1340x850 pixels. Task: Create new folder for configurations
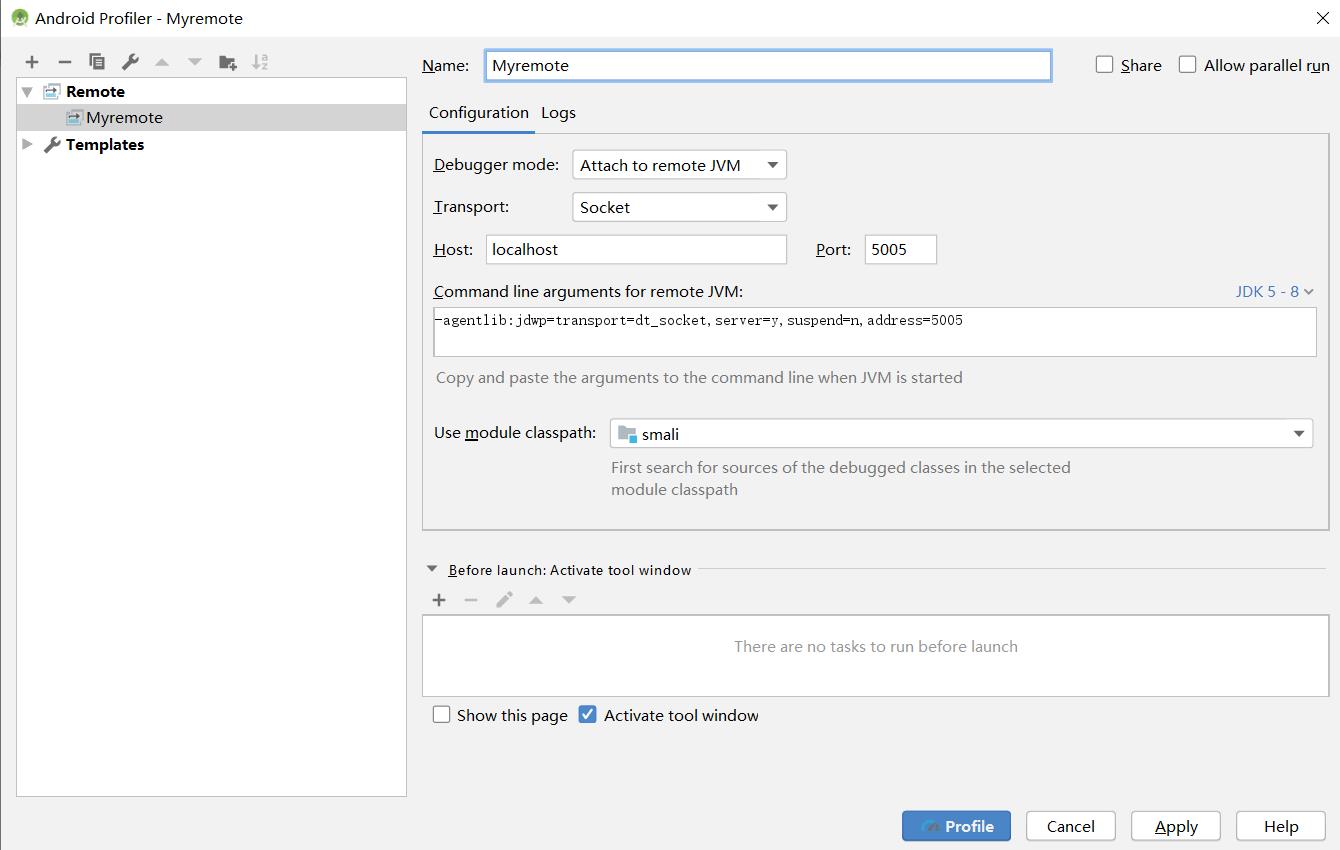tap(228, 62)
